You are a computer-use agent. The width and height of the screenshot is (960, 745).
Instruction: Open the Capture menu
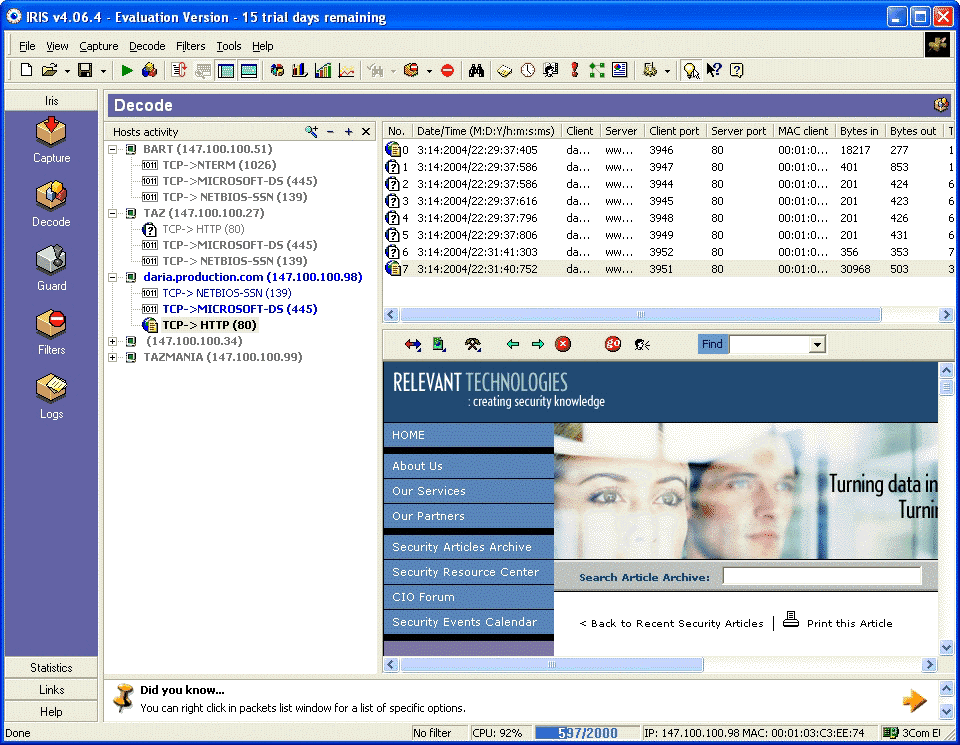pos(99,46)
